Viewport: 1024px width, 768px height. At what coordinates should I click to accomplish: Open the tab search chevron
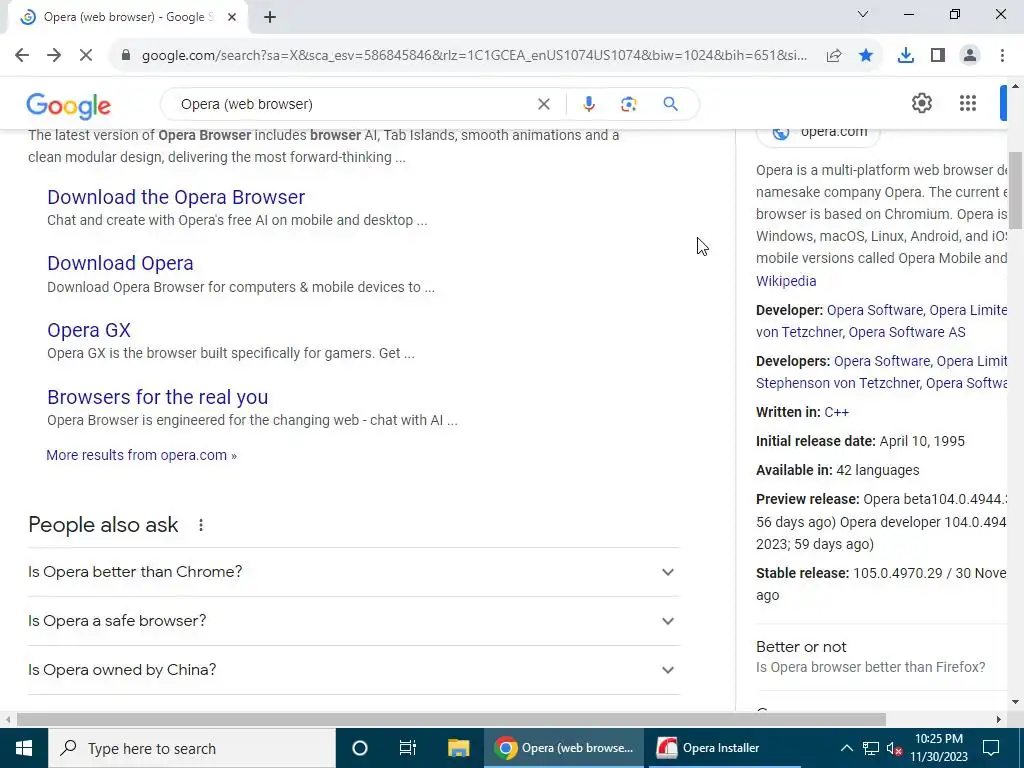(863, 14)
